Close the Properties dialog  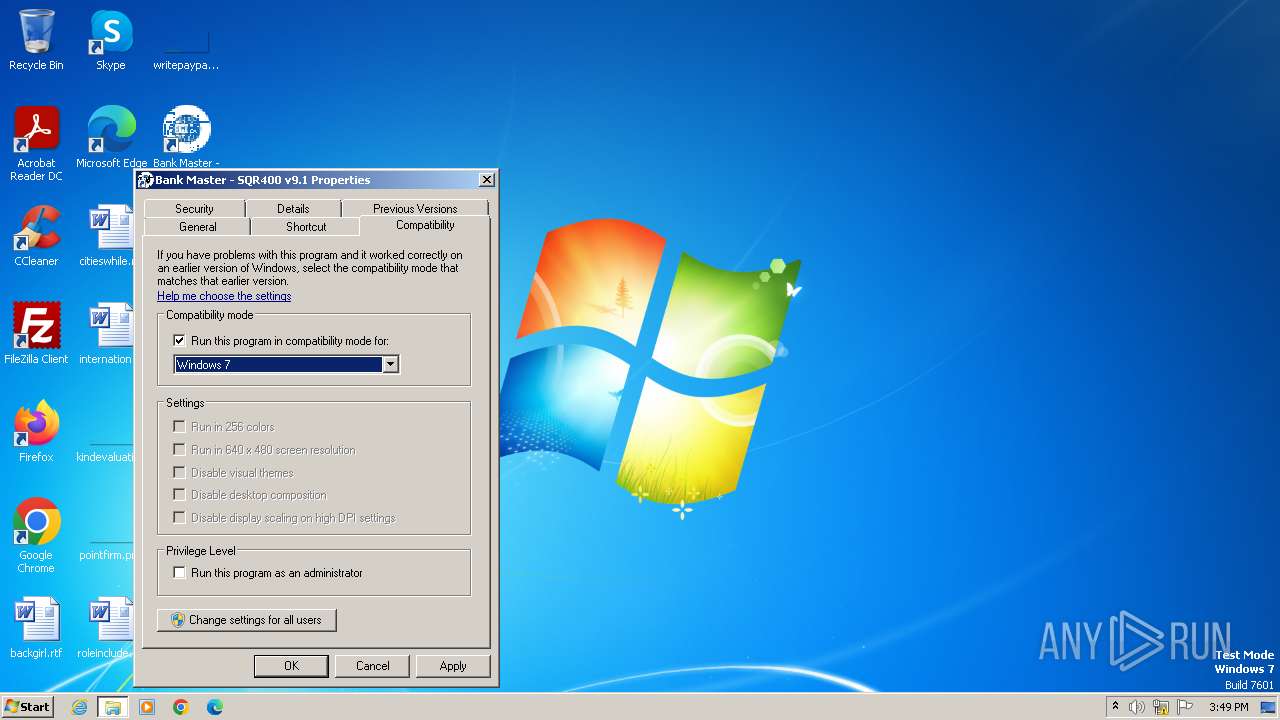coord(486,180)
